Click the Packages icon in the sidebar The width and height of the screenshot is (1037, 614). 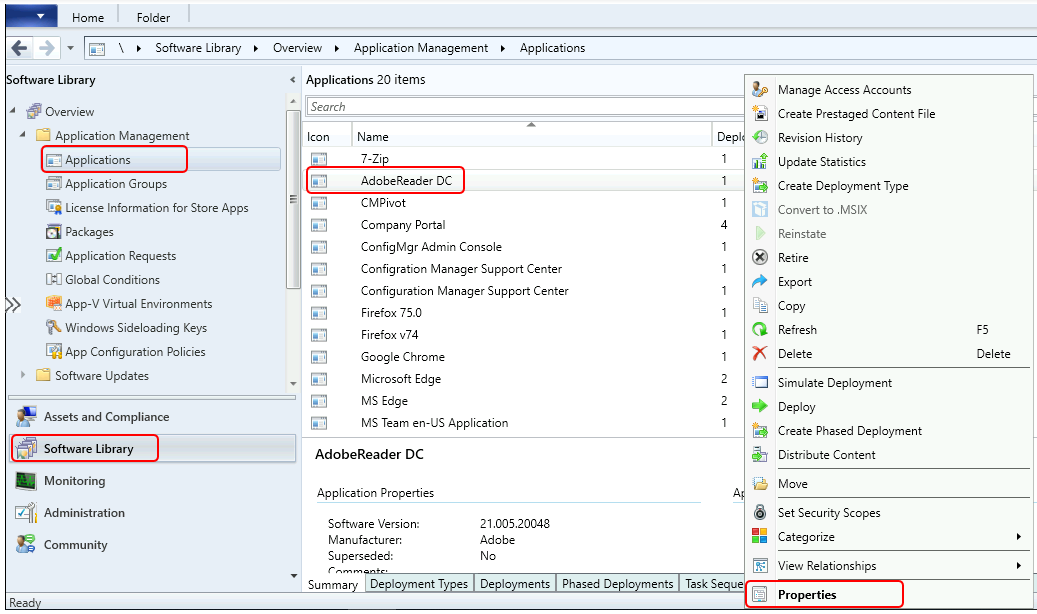[x=53, y=232]
